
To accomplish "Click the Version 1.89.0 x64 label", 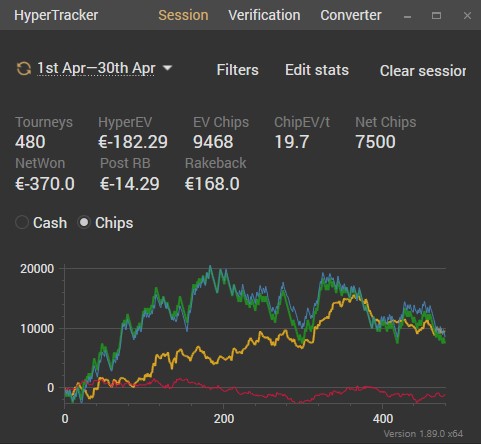I will point(423,434).
